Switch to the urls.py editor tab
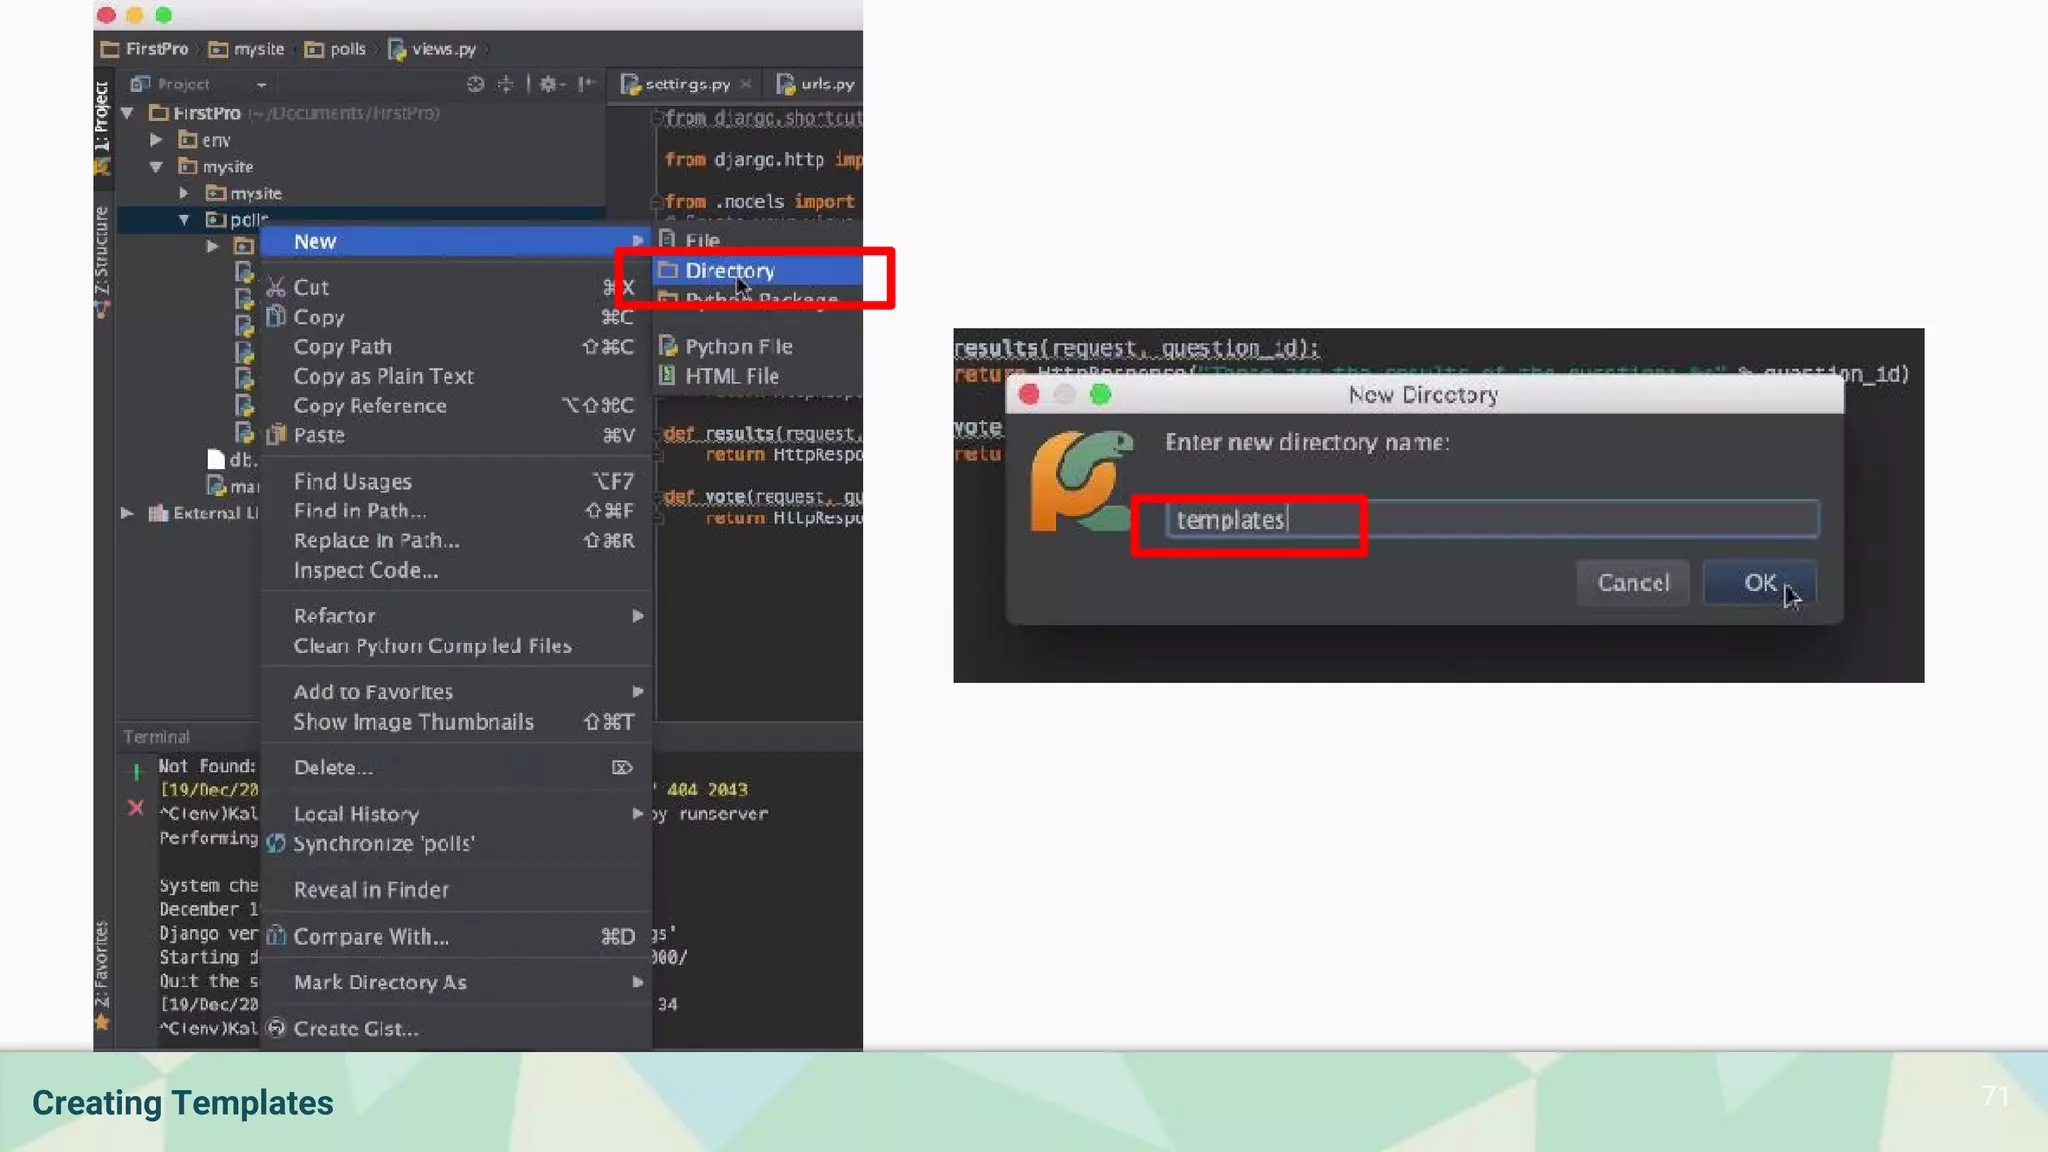 click(817, 84)
